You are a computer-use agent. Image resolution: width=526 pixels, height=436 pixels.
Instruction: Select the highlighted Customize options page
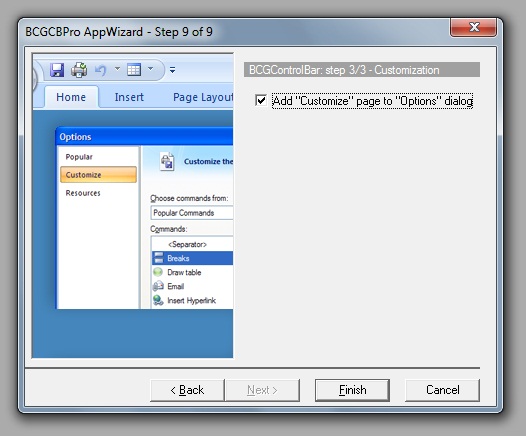(98, 175)
